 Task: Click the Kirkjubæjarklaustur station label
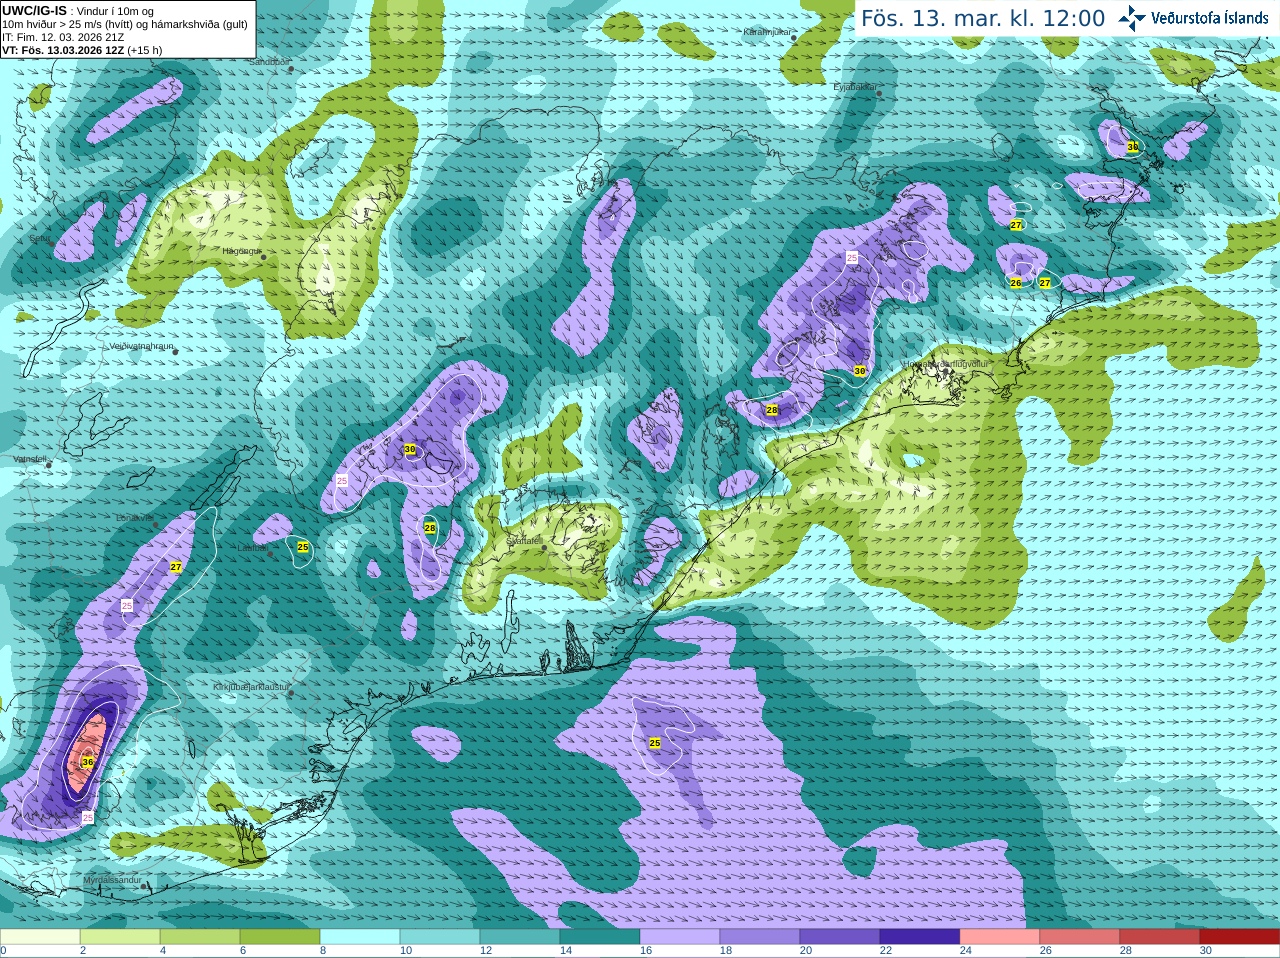tap(251, 687)
